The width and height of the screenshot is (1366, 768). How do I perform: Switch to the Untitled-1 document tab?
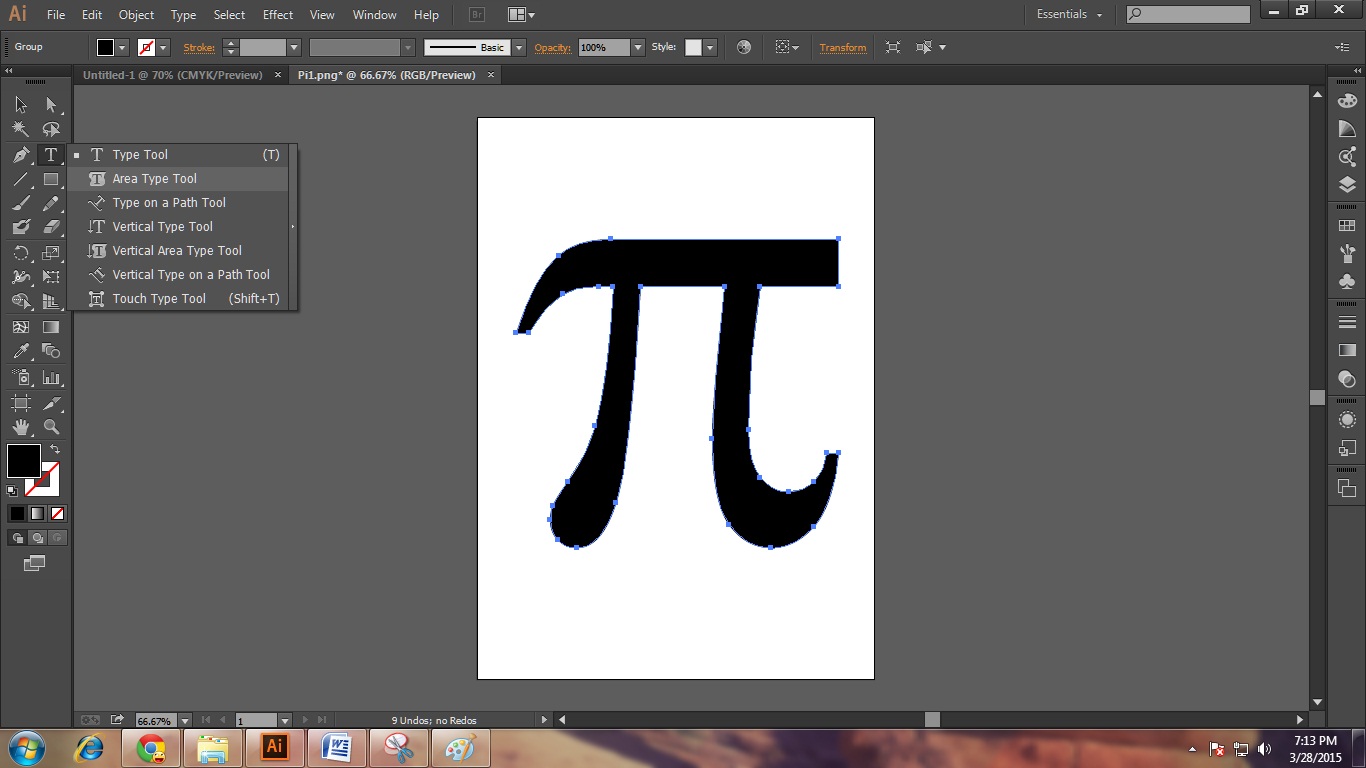point(172,75)
